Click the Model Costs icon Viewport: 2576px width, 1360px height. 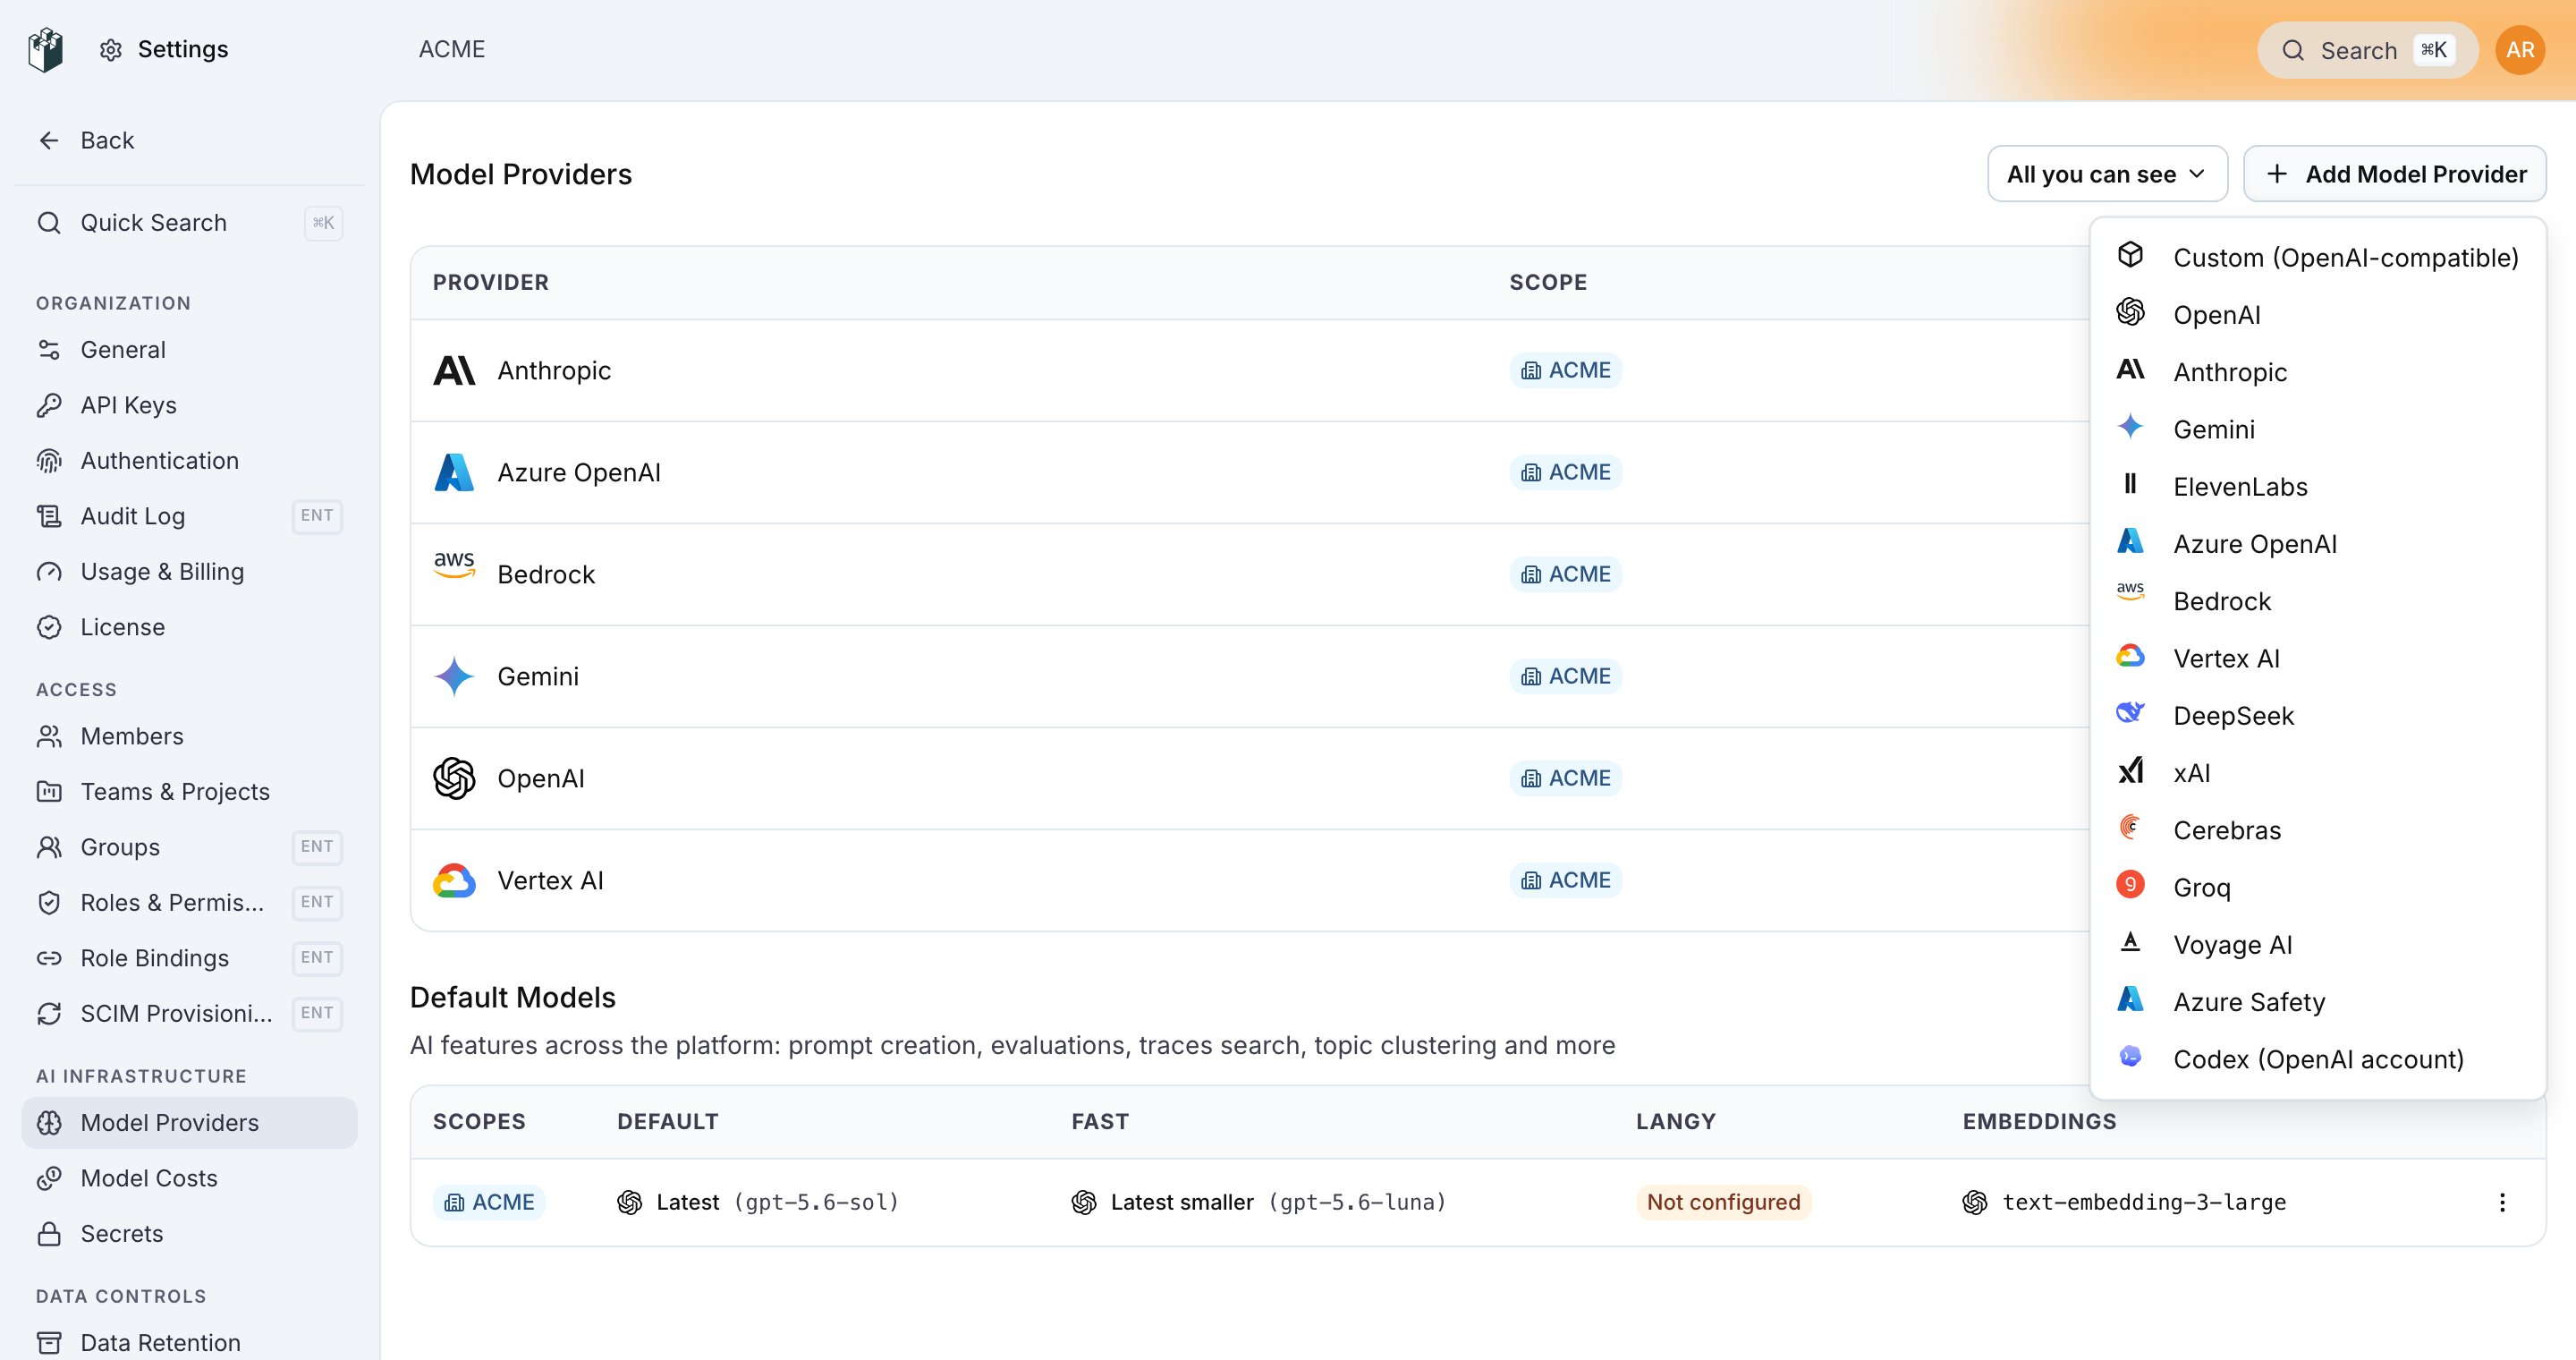coord(49,1178)
